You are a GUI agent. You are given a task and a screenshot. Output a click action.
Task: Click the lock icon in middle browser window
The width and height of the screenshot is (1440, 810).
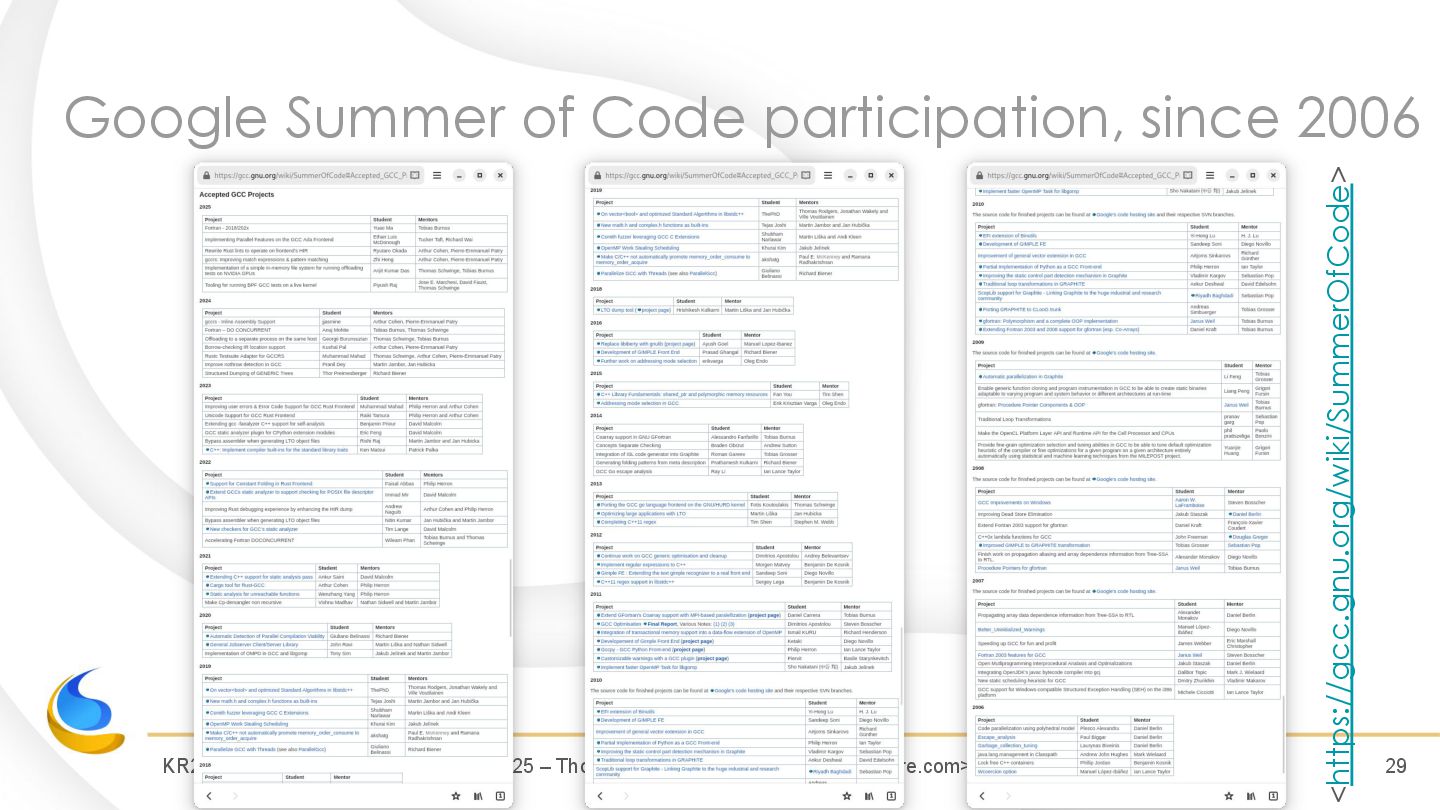pos(598,175)
